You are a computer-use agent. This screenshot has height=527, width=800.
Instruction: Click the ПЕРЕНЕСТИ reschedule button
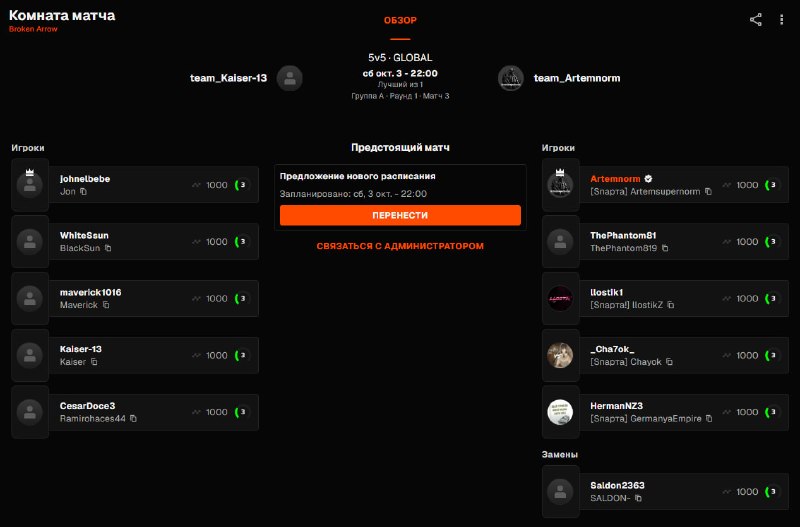pos(400,215)
